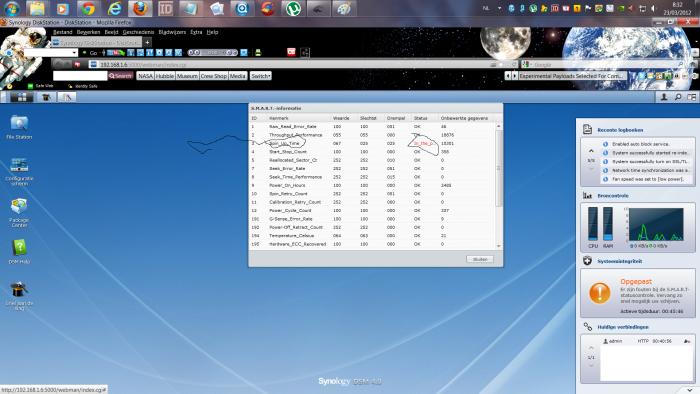The height and width of the screenshot is (394, 700).
Task: Click InDesign icon in Windows taskbar
Action: pos(166,8)
